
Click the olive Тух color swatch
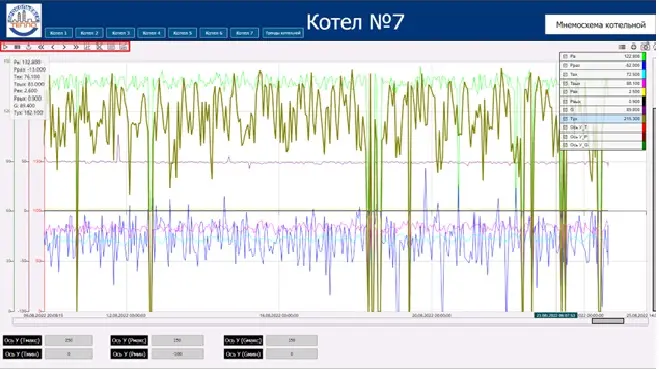(x=644, y=119)
